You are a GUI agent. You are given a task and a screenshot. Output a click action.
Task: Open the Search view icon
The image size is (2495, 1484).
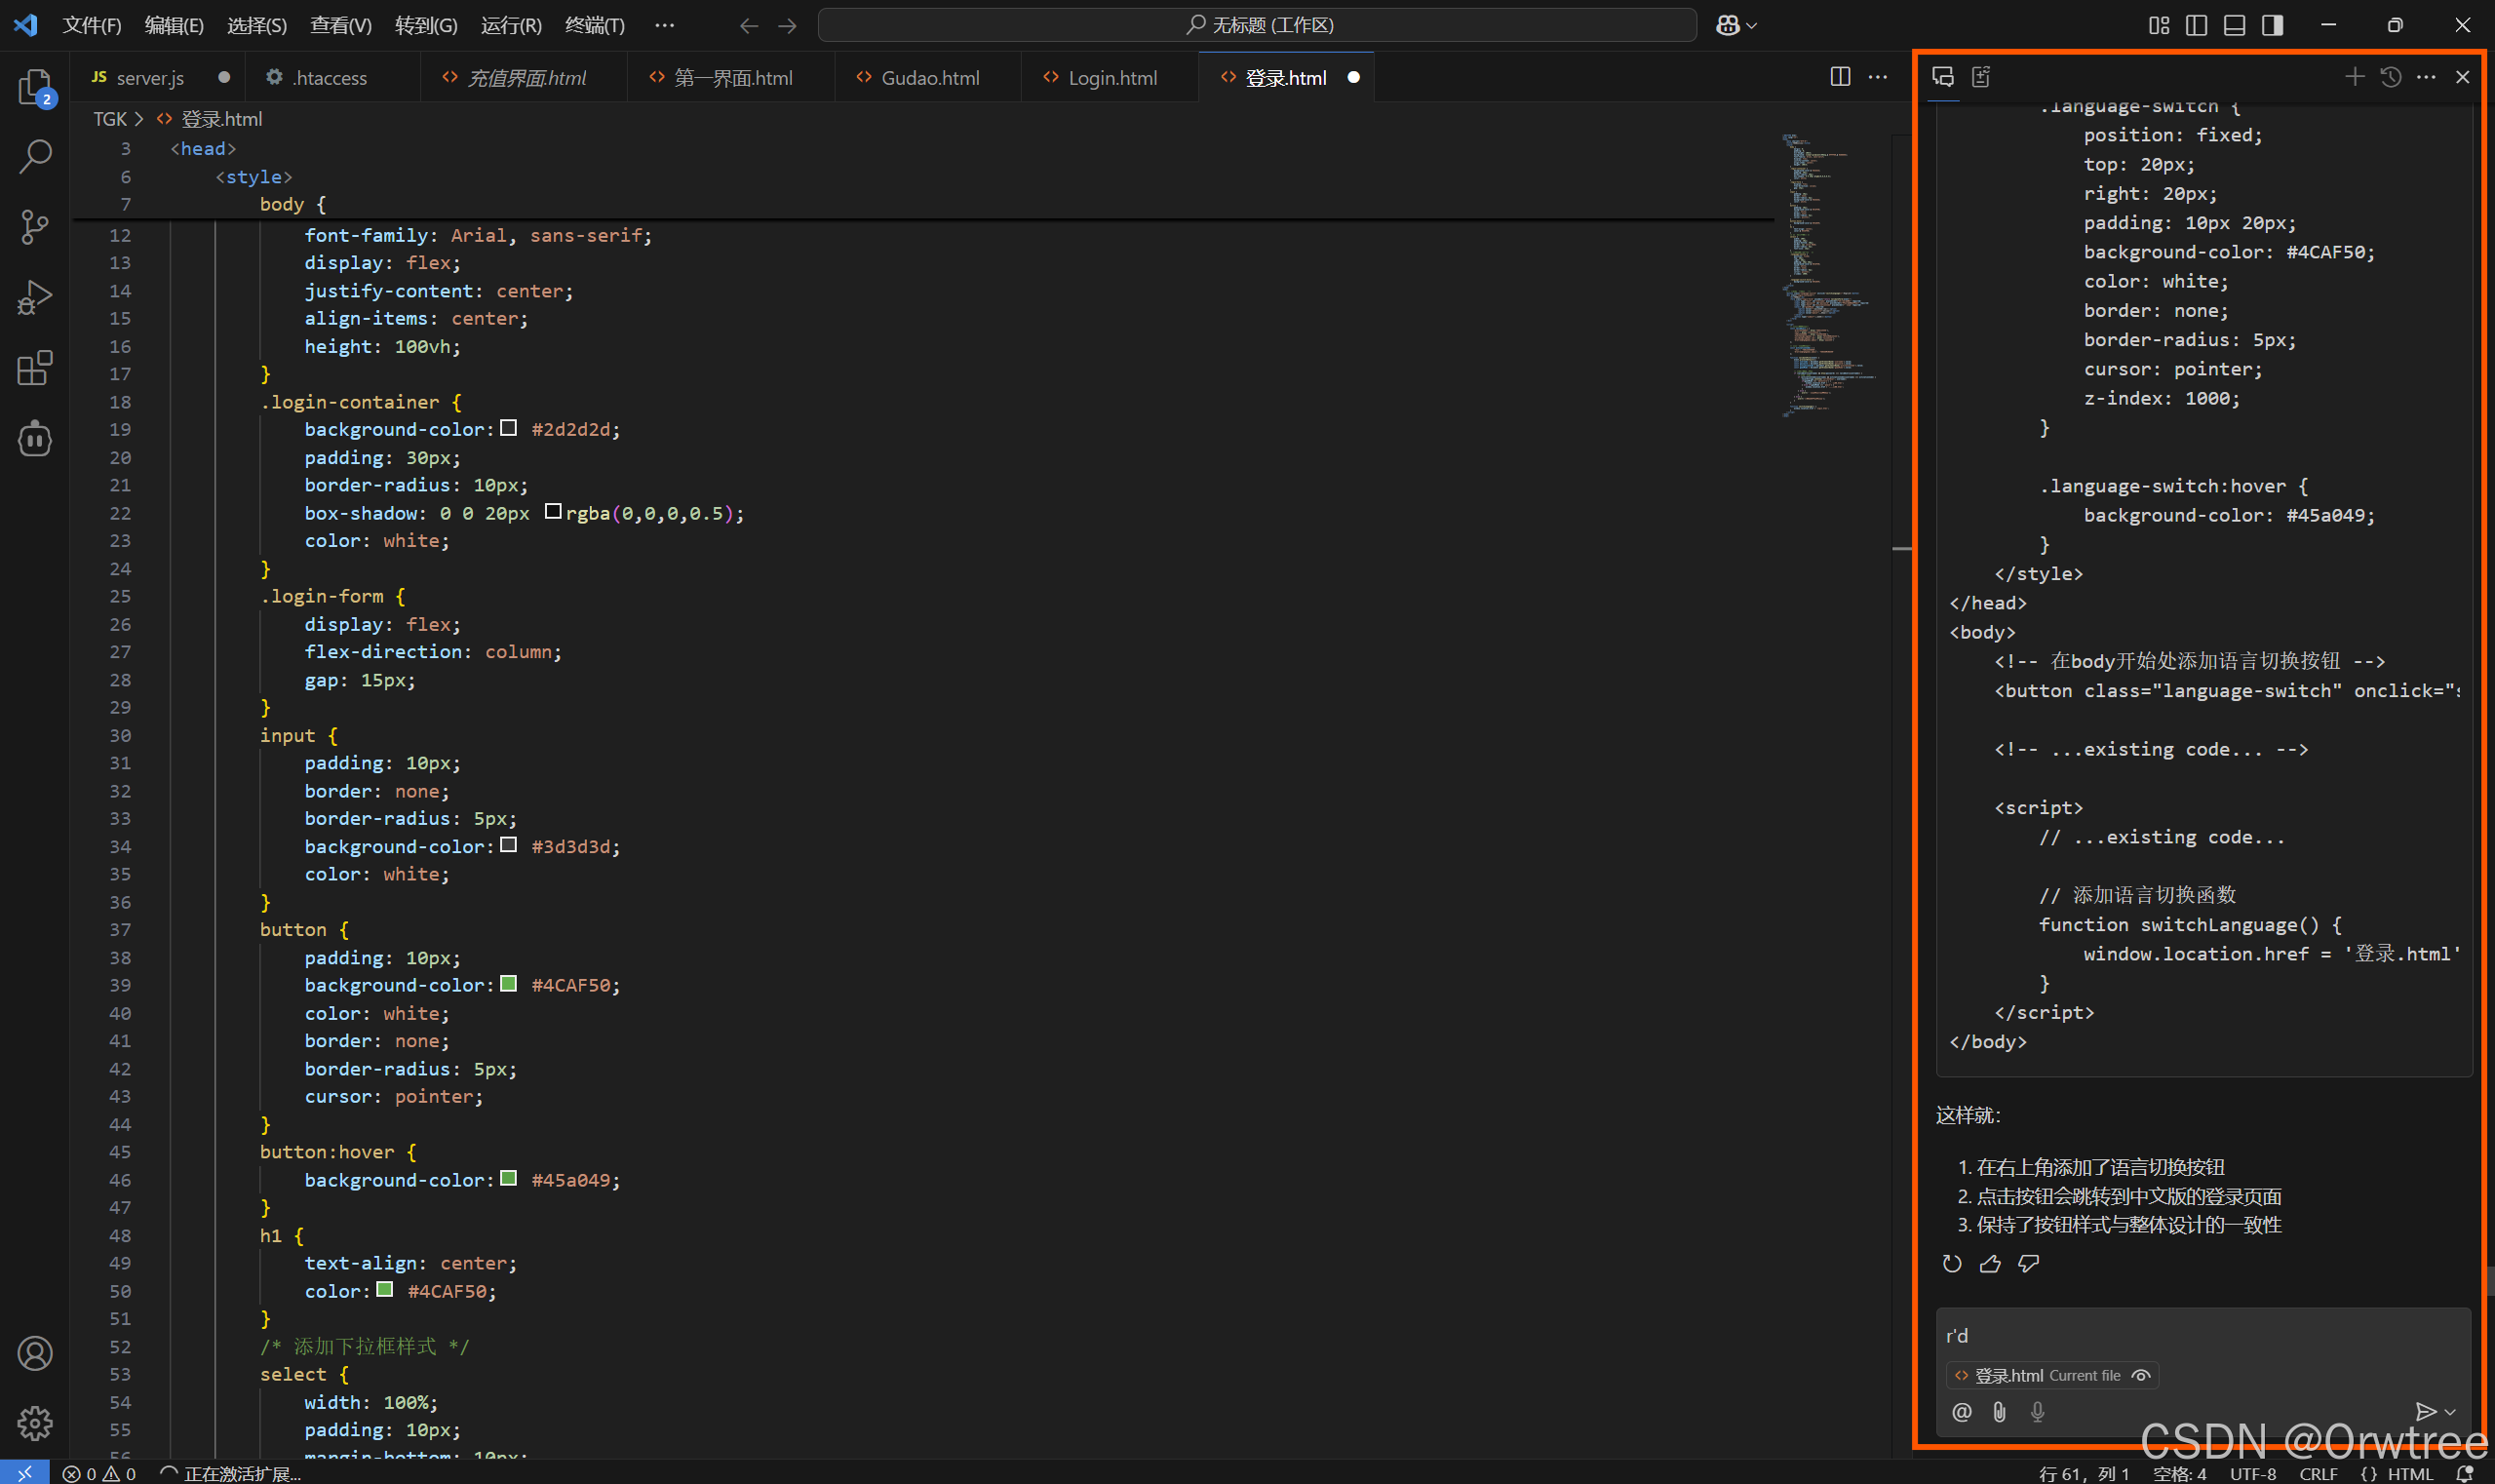click(35, 156)
